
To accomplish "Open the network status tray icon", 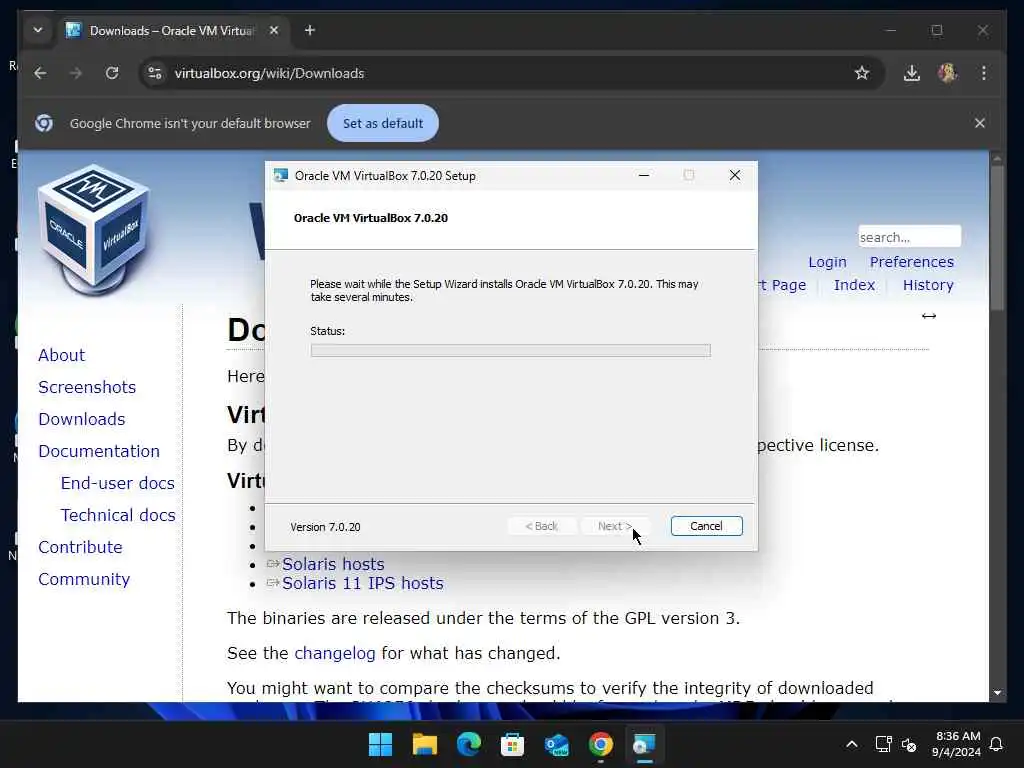I will [x=883, y=744].
